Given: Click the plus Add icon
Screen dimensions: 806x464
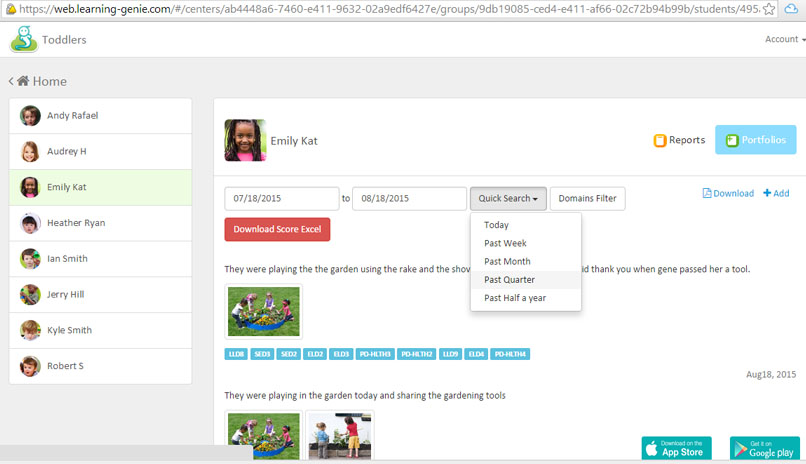Looking at the screenshot, I should [767, 193].
